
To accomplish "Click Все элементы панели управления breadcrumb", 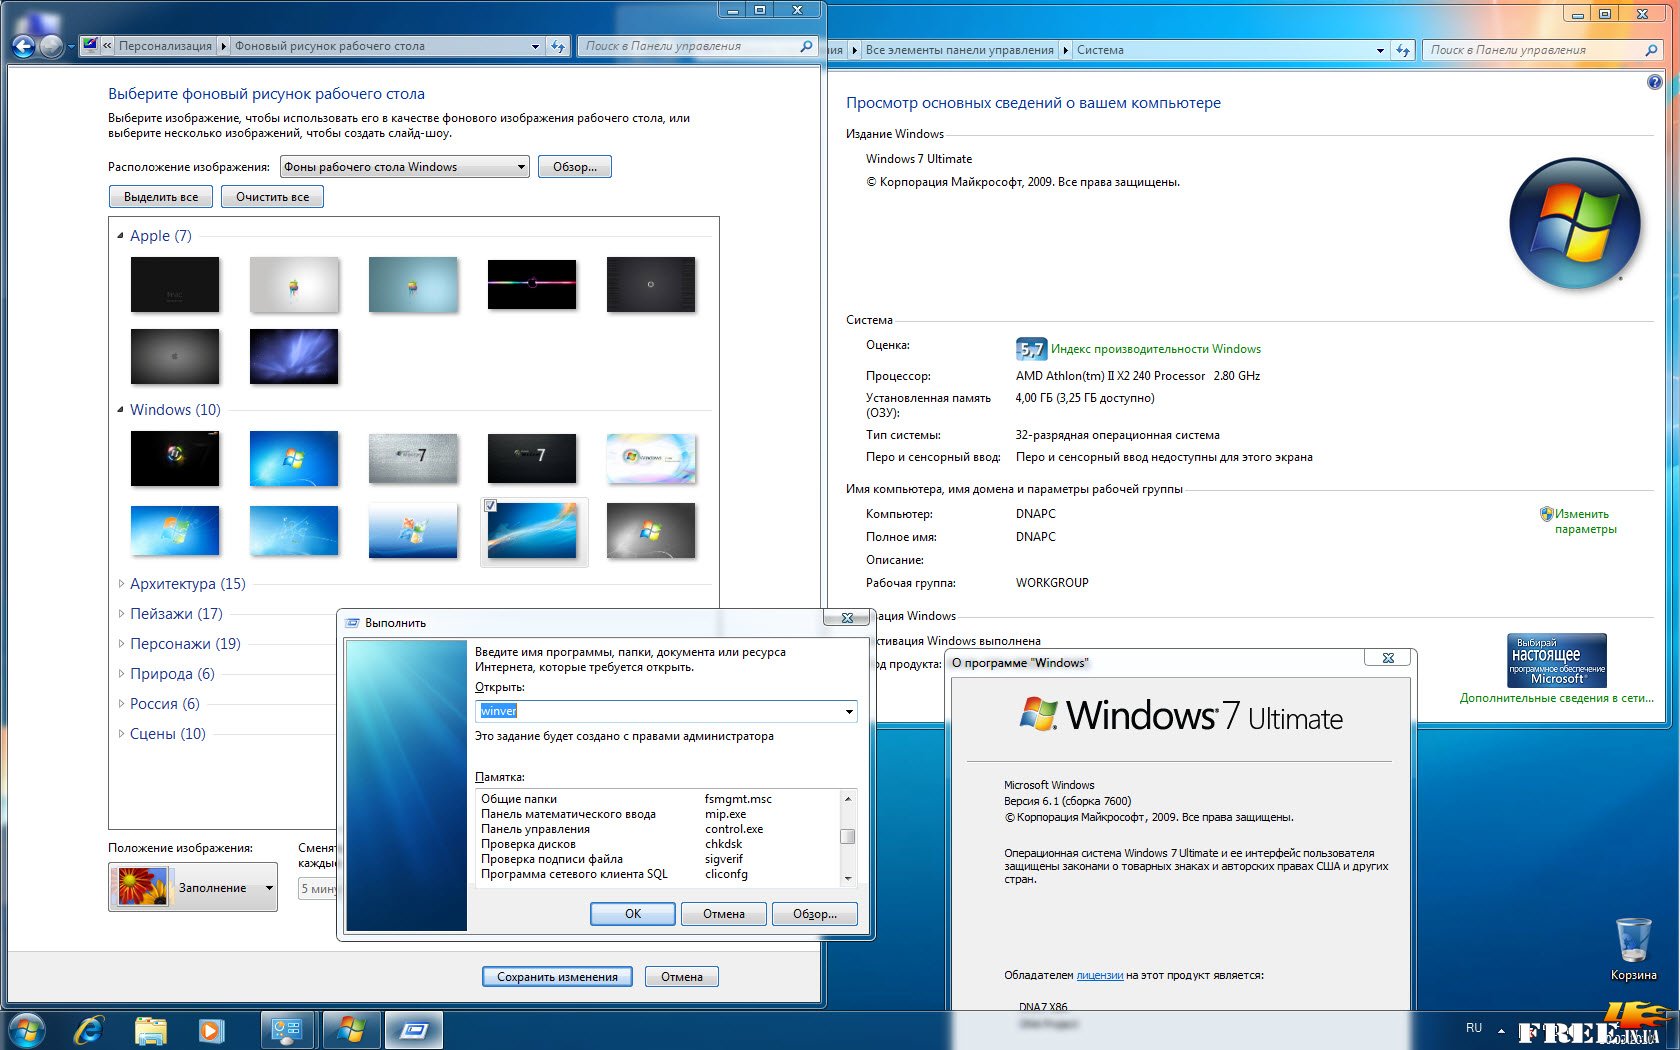I will (959, 50).
